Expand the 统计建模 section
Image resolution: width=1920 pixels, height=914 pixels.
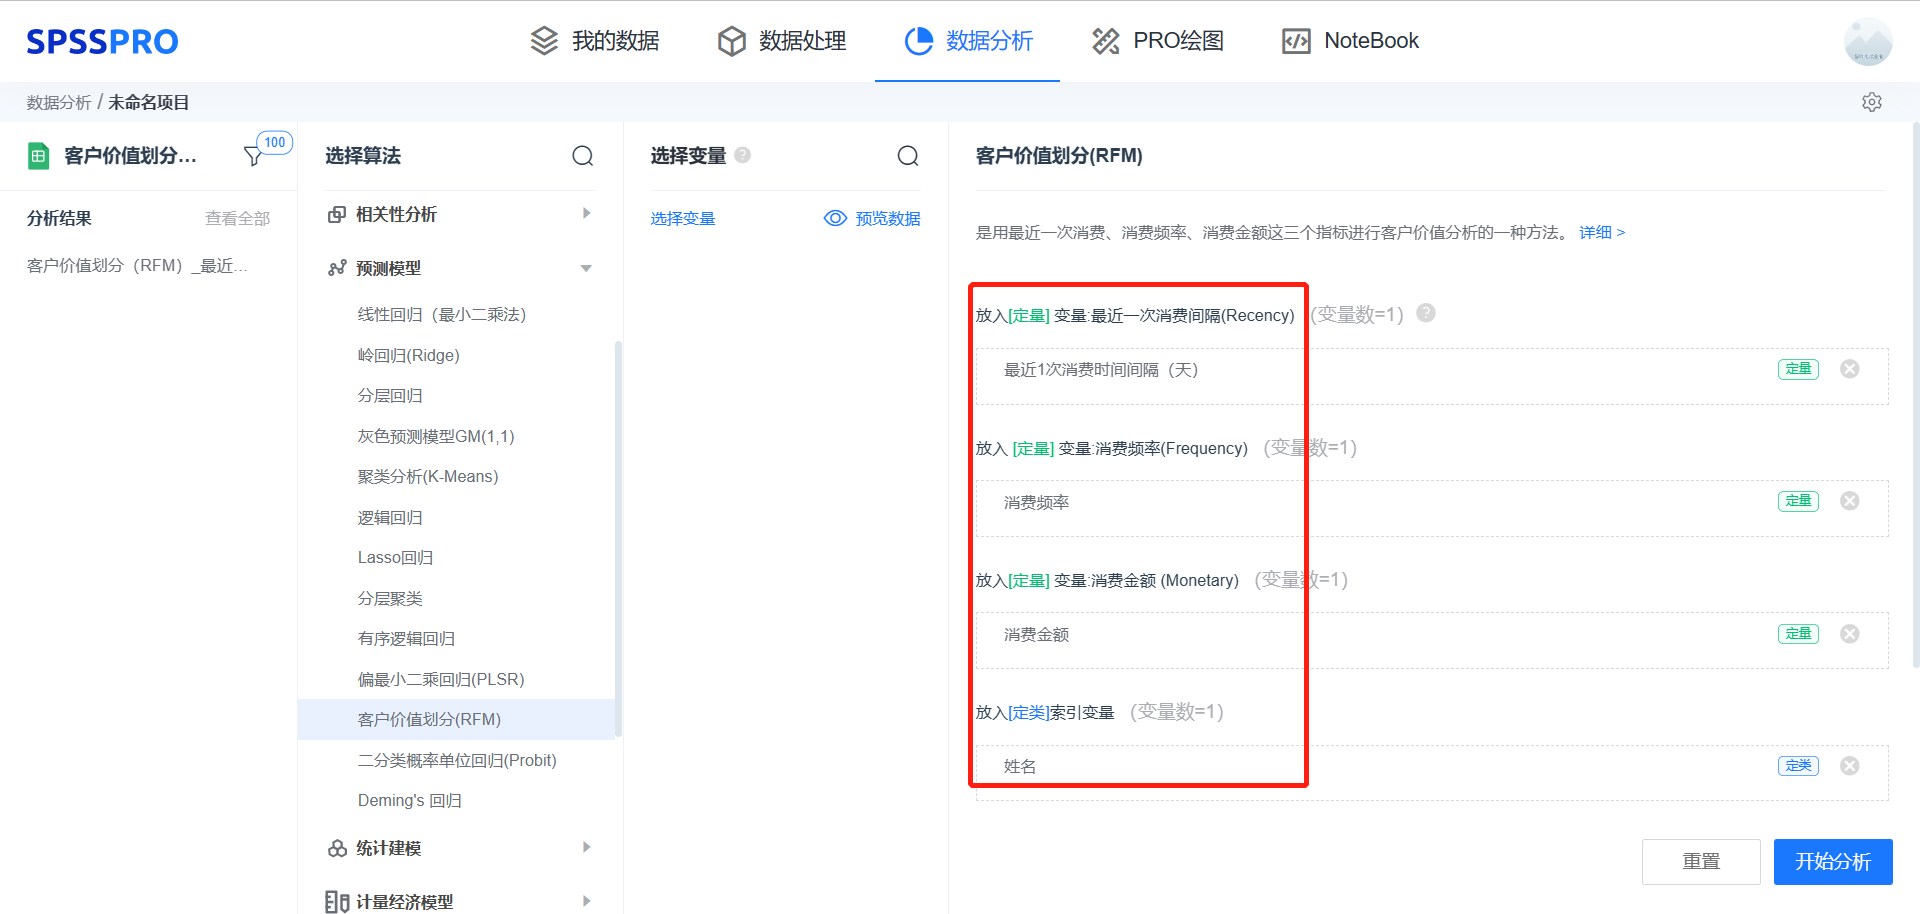587,847
